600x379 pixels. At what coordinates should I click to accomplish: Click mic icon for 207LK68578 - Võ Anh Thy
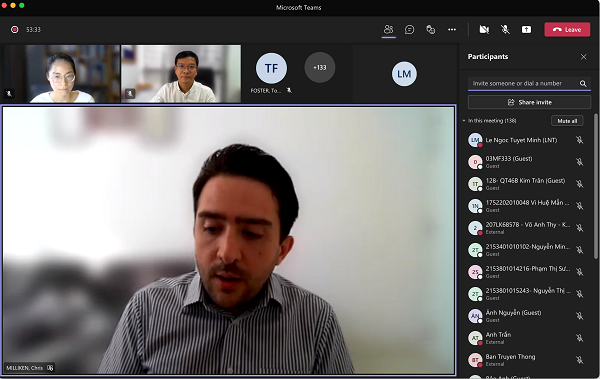point(579,228)
